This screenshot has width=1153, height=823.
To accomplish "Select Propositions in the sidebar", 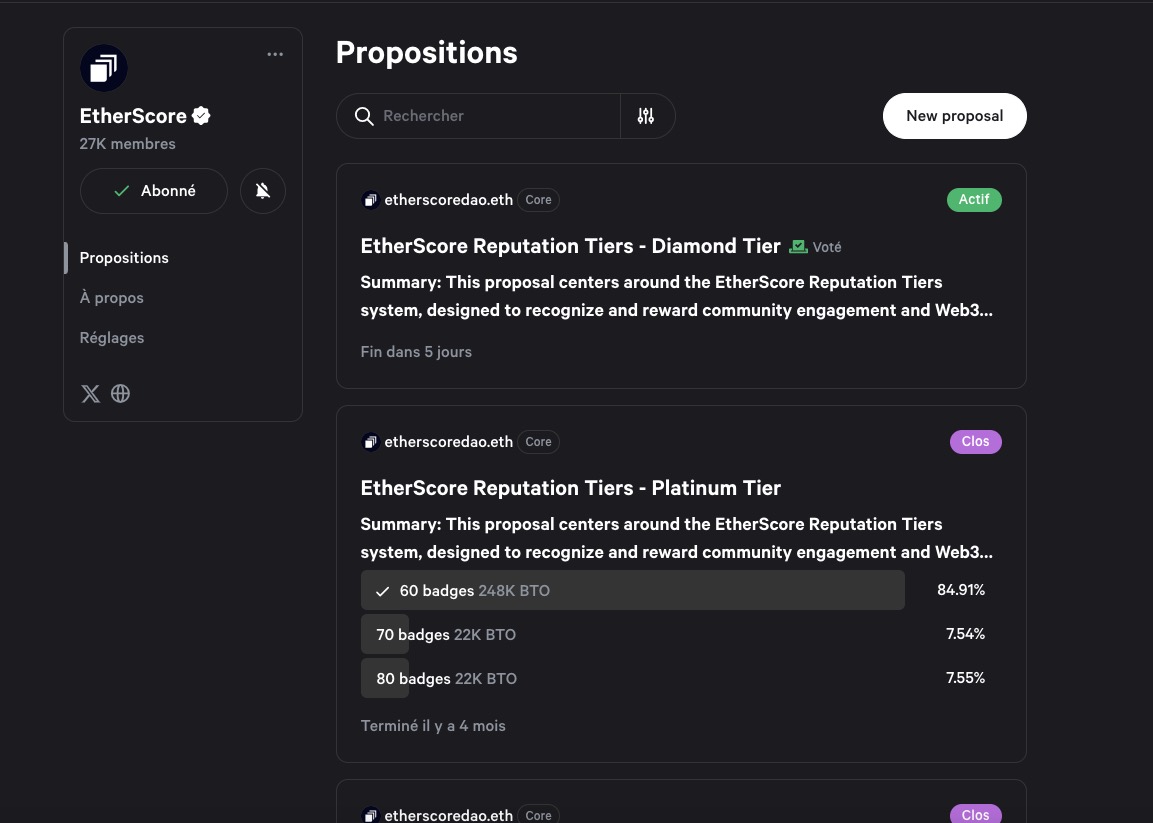I will click(124, 258).
